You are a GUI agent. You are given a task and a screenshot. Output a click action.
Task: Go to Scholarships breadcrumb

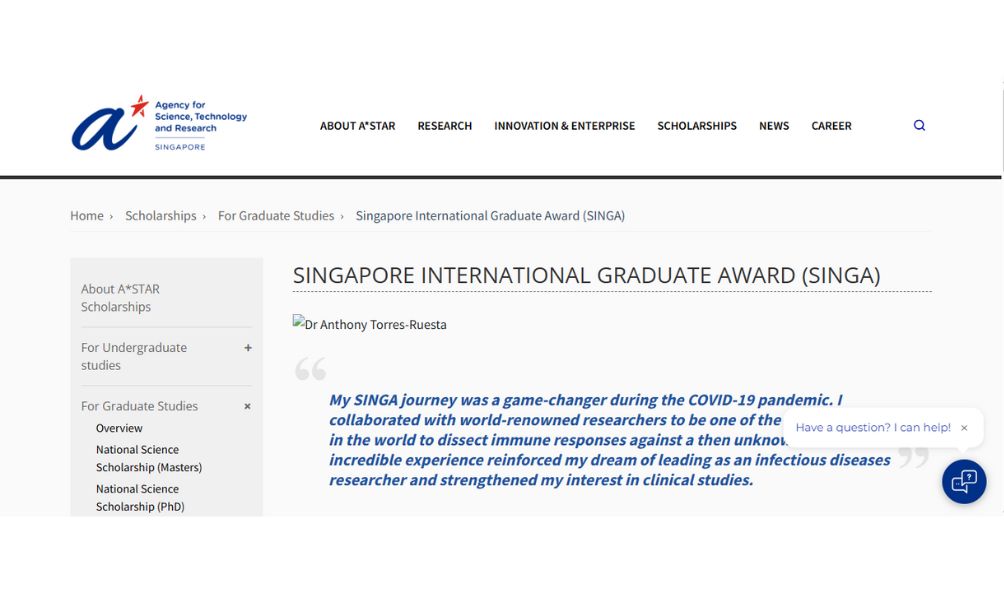[161, 216]
